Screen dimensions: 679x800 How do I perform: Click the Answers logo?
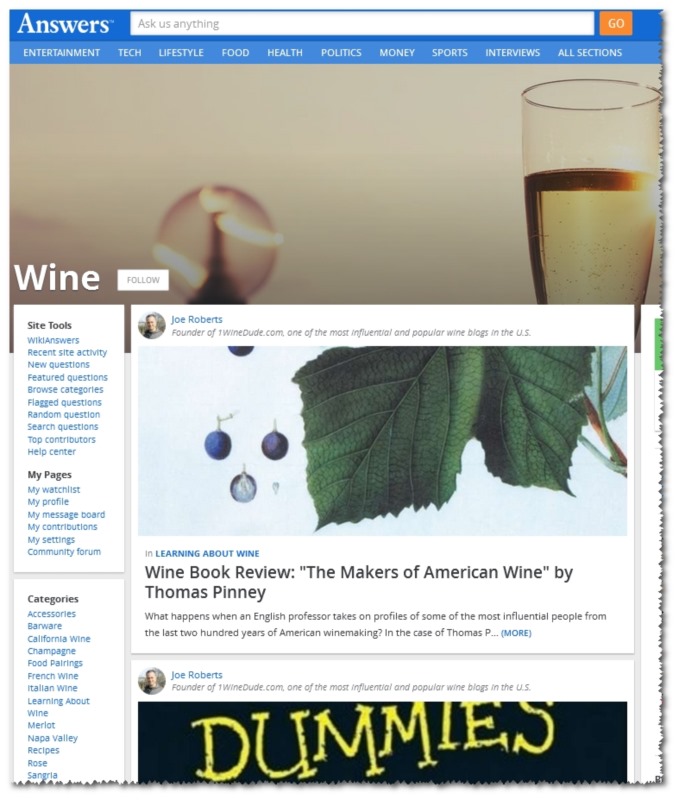point(64,24)
